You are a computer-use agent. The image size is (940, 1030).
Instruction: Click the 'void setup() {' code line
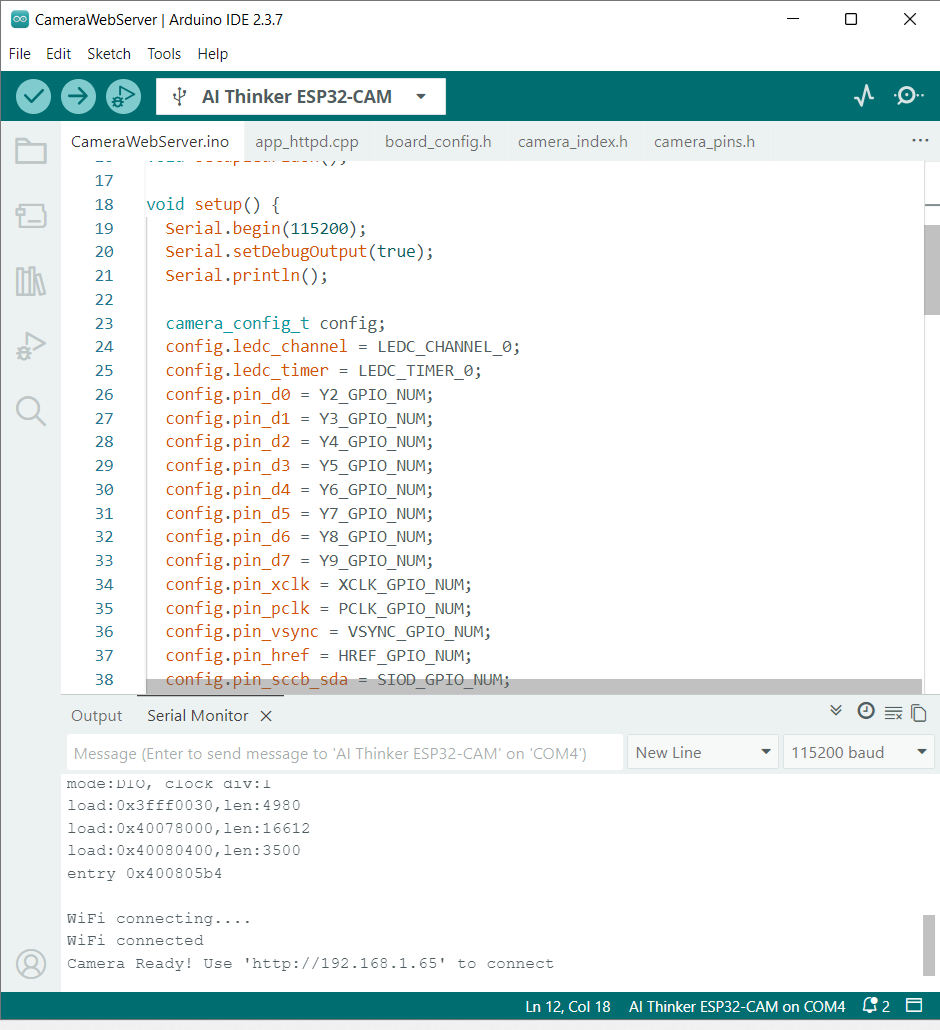213,204
